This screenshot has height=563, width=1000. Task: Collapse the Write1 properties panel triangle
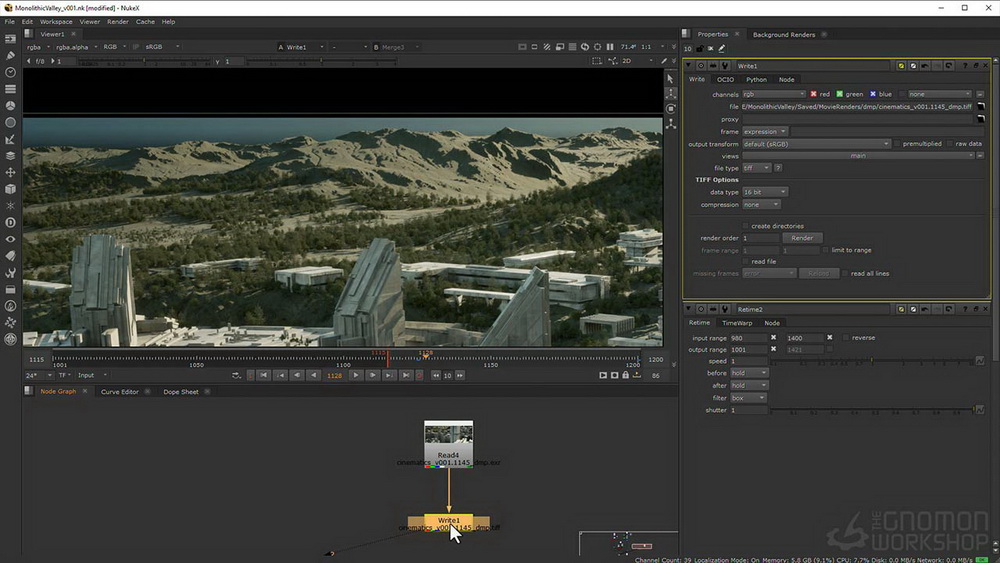(x=688, y=66)
